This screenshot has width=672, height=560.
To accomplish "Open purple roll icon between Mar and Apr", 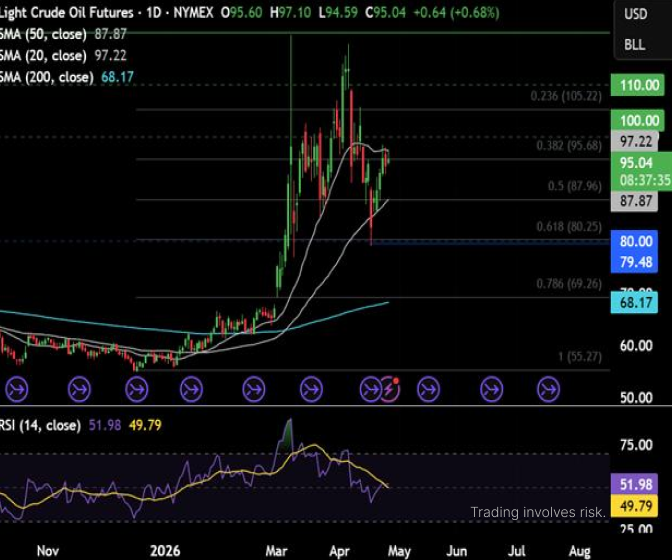I will tap(311, 389).
